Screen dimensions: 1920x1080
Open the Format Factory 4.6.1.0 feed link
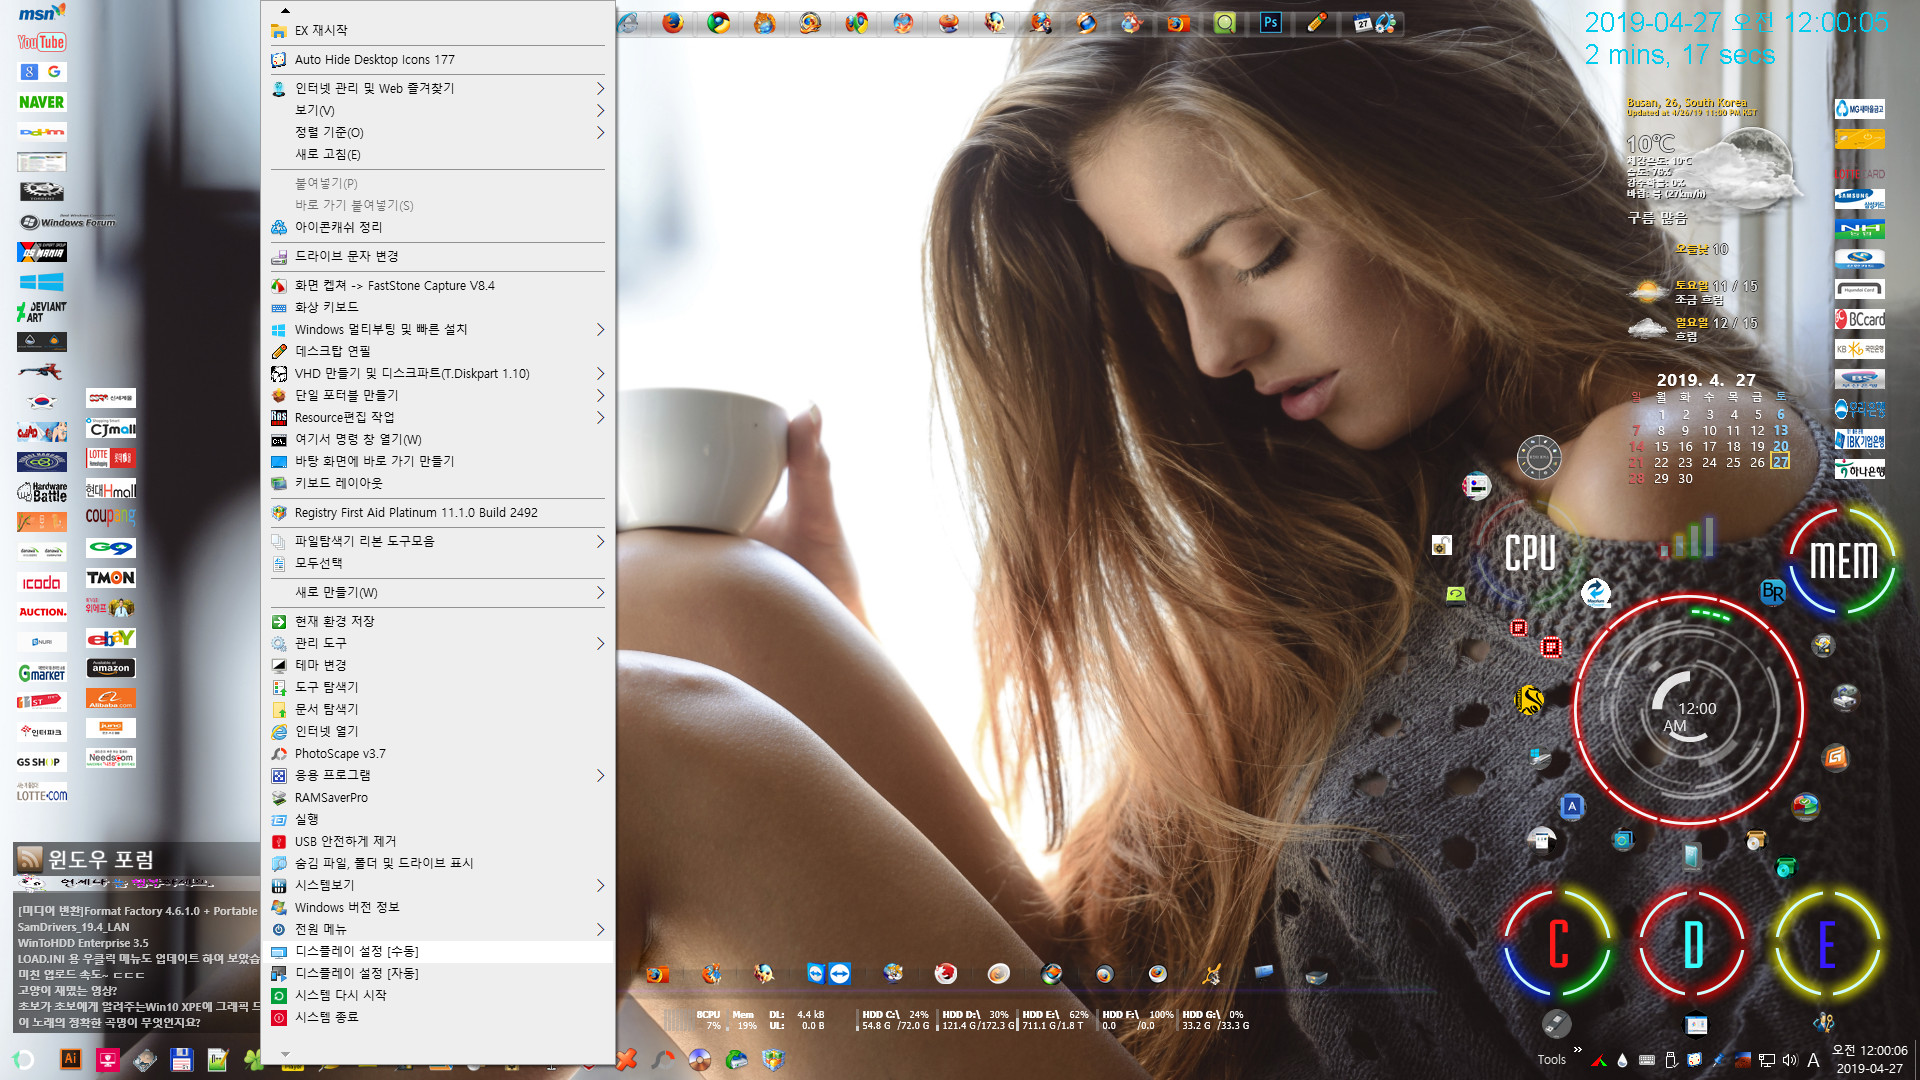(x=137, y=911)
